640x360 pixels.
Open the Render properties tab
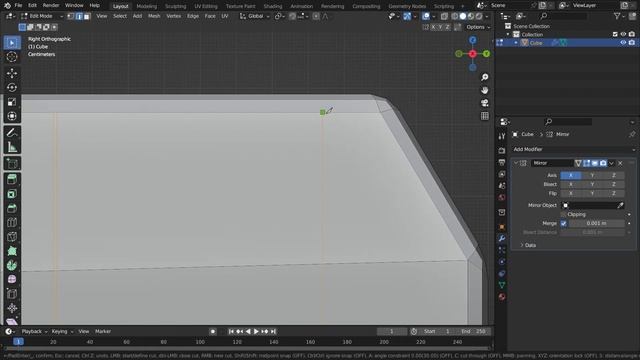[502, 151]
